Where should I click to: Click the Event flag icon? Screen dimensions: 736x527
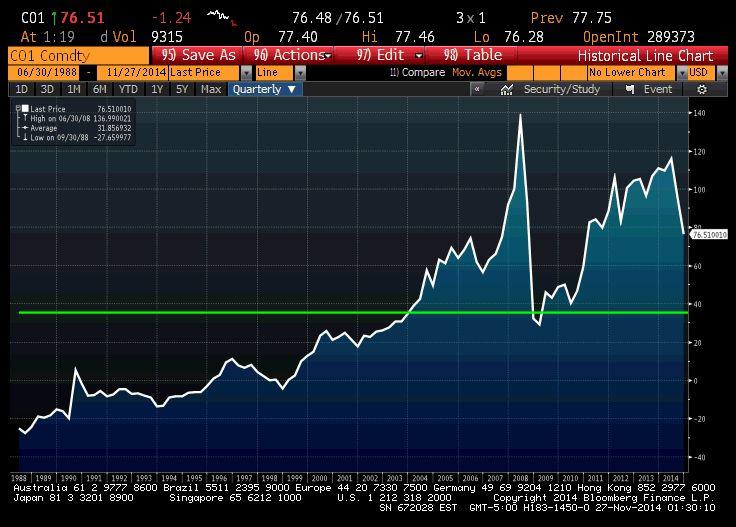click(x=629, y=89)
